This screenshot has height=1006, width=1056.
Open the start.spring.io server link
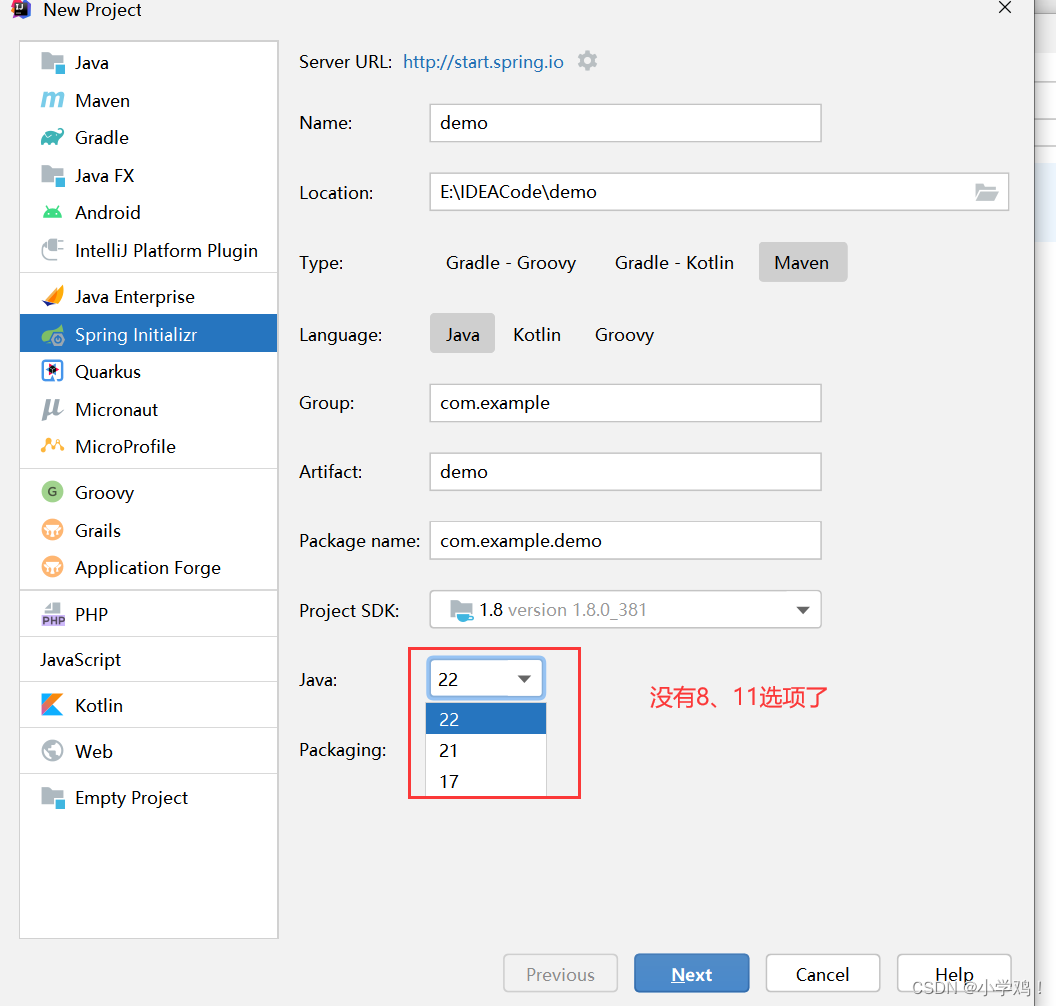tap(483, 62)
